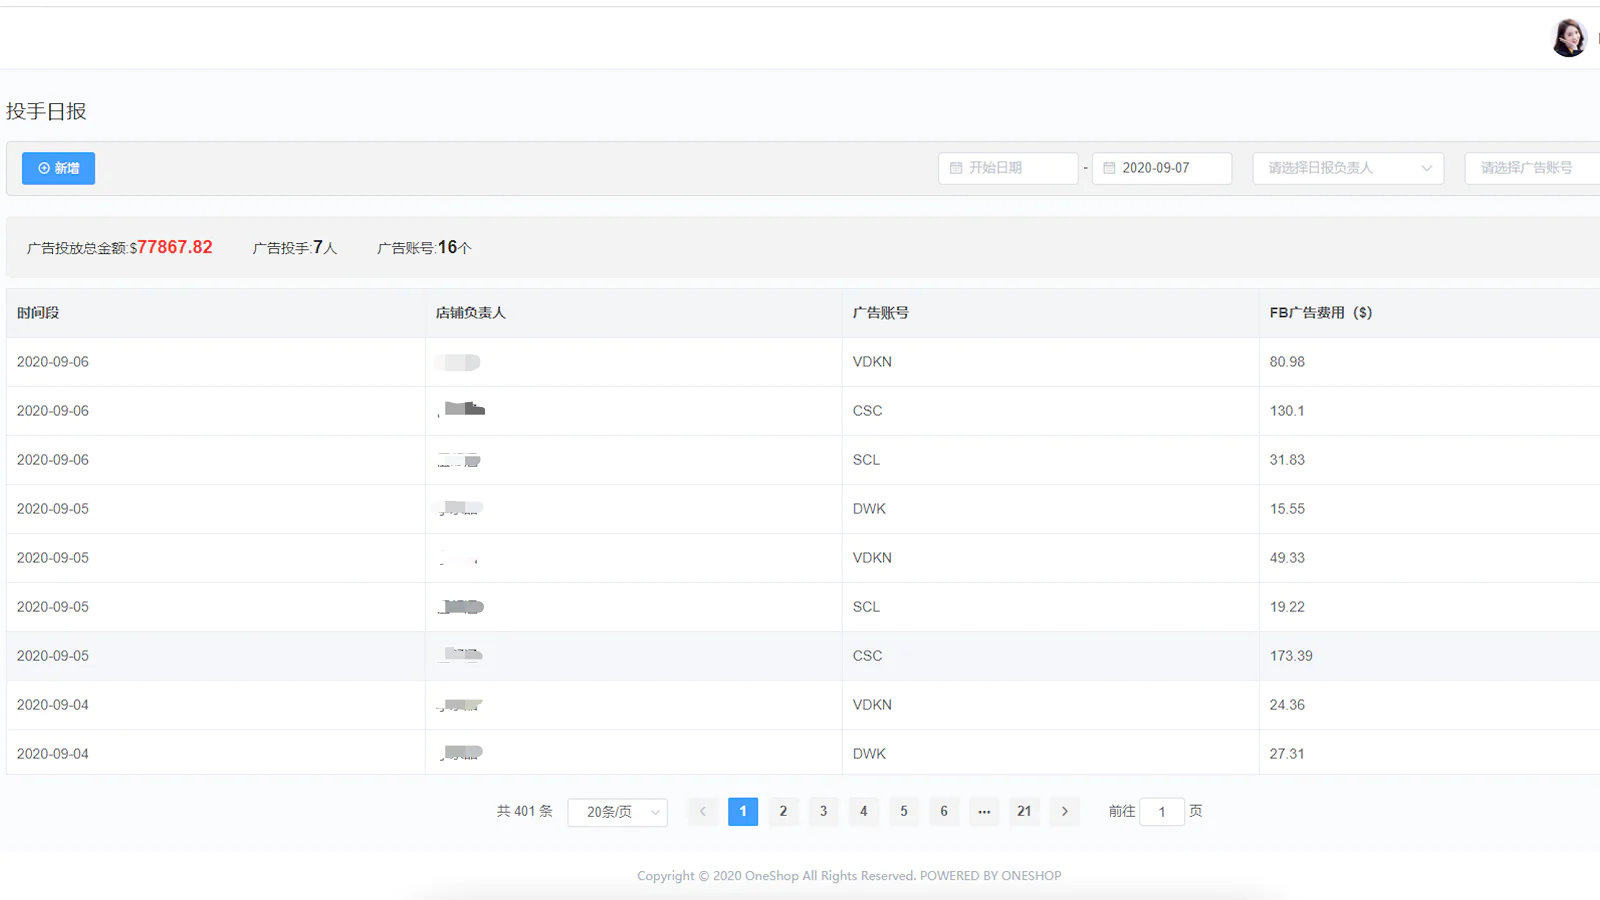Click the 时间段 column header
Image resolution: width=1600 pixels, height=900 pixels.
tap(38, 313)
